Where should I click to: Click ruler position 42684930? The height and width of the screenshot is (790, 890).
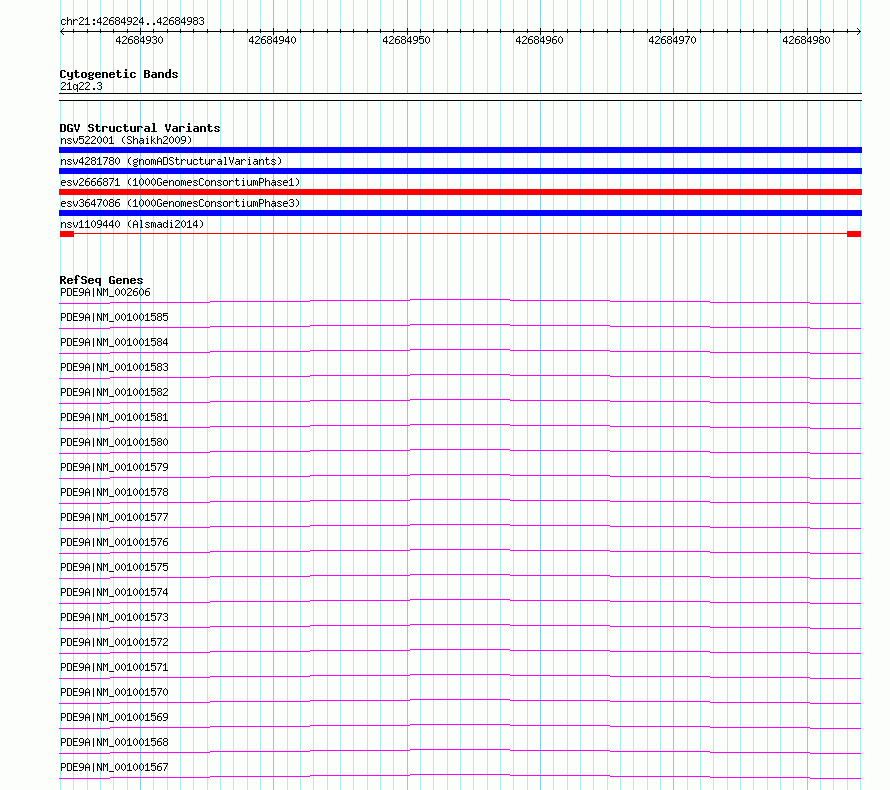139,40
